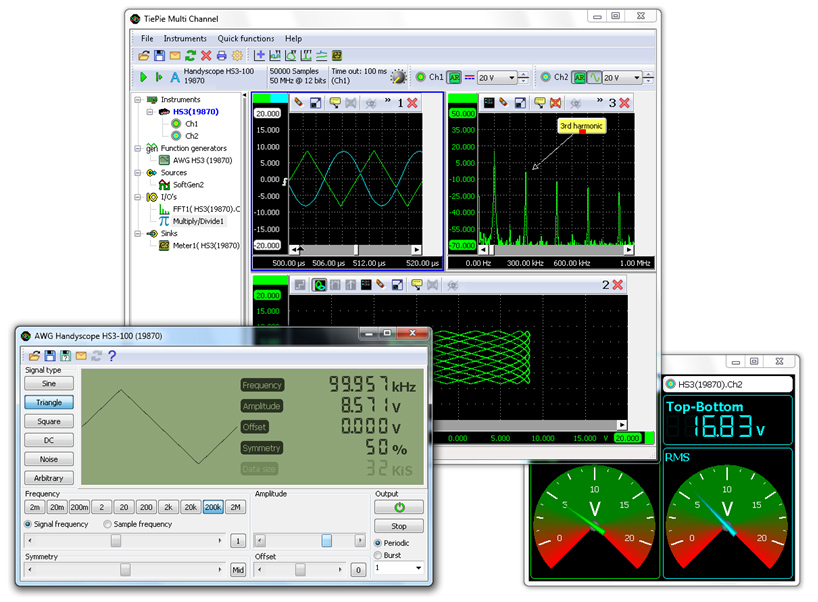
Task: Click the one-shot measurement play icon
Action: click(159, 77)
